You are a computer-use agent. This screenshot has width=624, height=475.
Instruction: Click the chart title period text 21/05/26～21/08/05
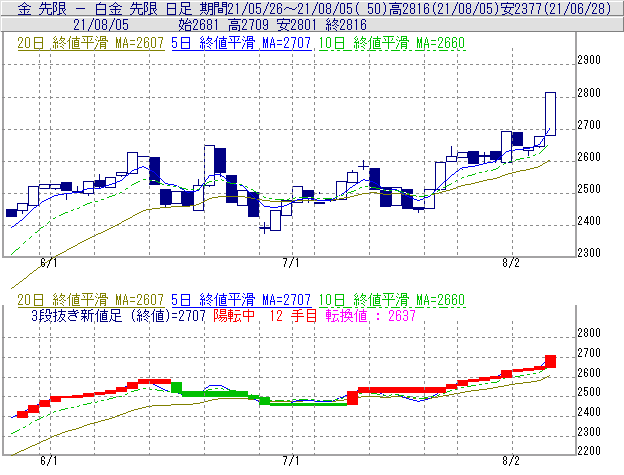[291, 8]
